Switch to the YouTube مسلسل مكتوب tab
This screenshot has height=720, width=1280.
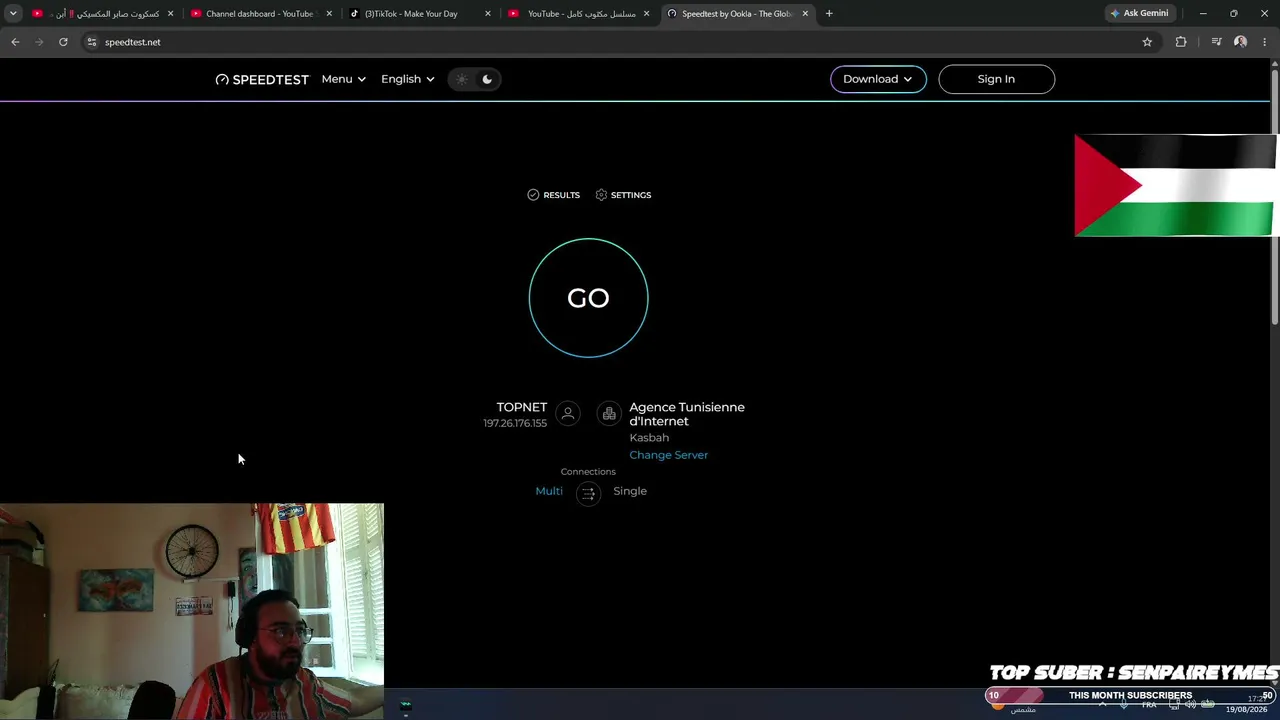click(580, 14)
